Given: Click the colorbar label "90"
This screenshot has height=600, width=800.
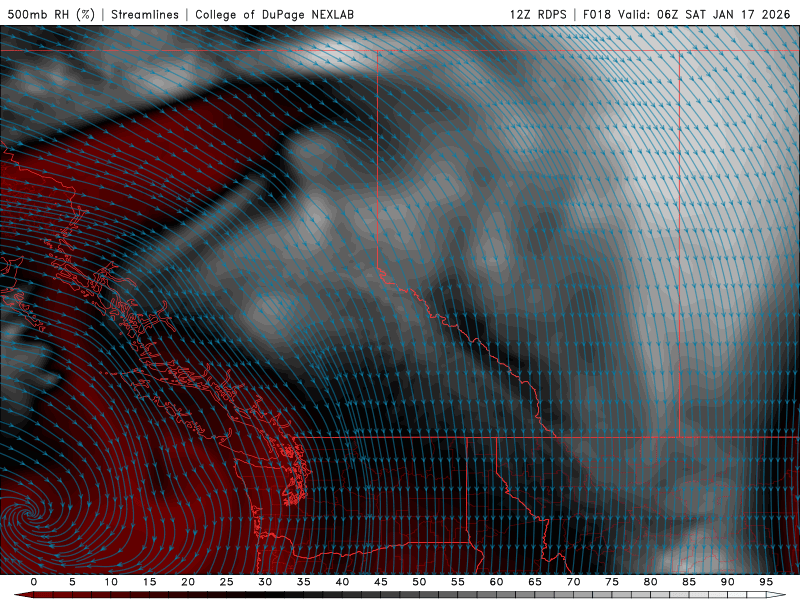Looking at the screenshot, I should (x=727, y=582).
